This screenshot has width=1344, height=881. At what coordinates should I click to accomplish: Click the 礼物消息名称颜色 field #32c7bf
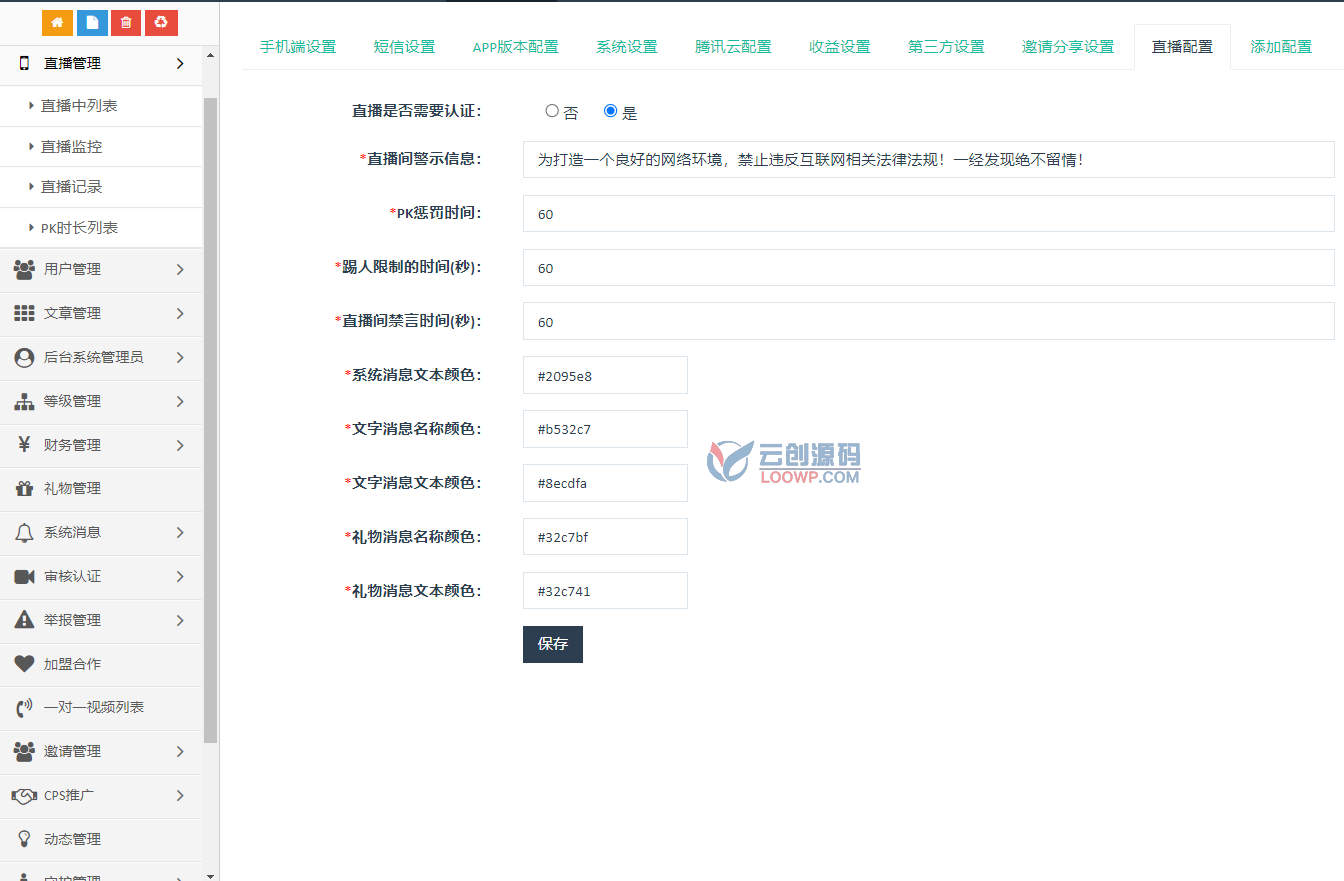(x=605, y=537)
